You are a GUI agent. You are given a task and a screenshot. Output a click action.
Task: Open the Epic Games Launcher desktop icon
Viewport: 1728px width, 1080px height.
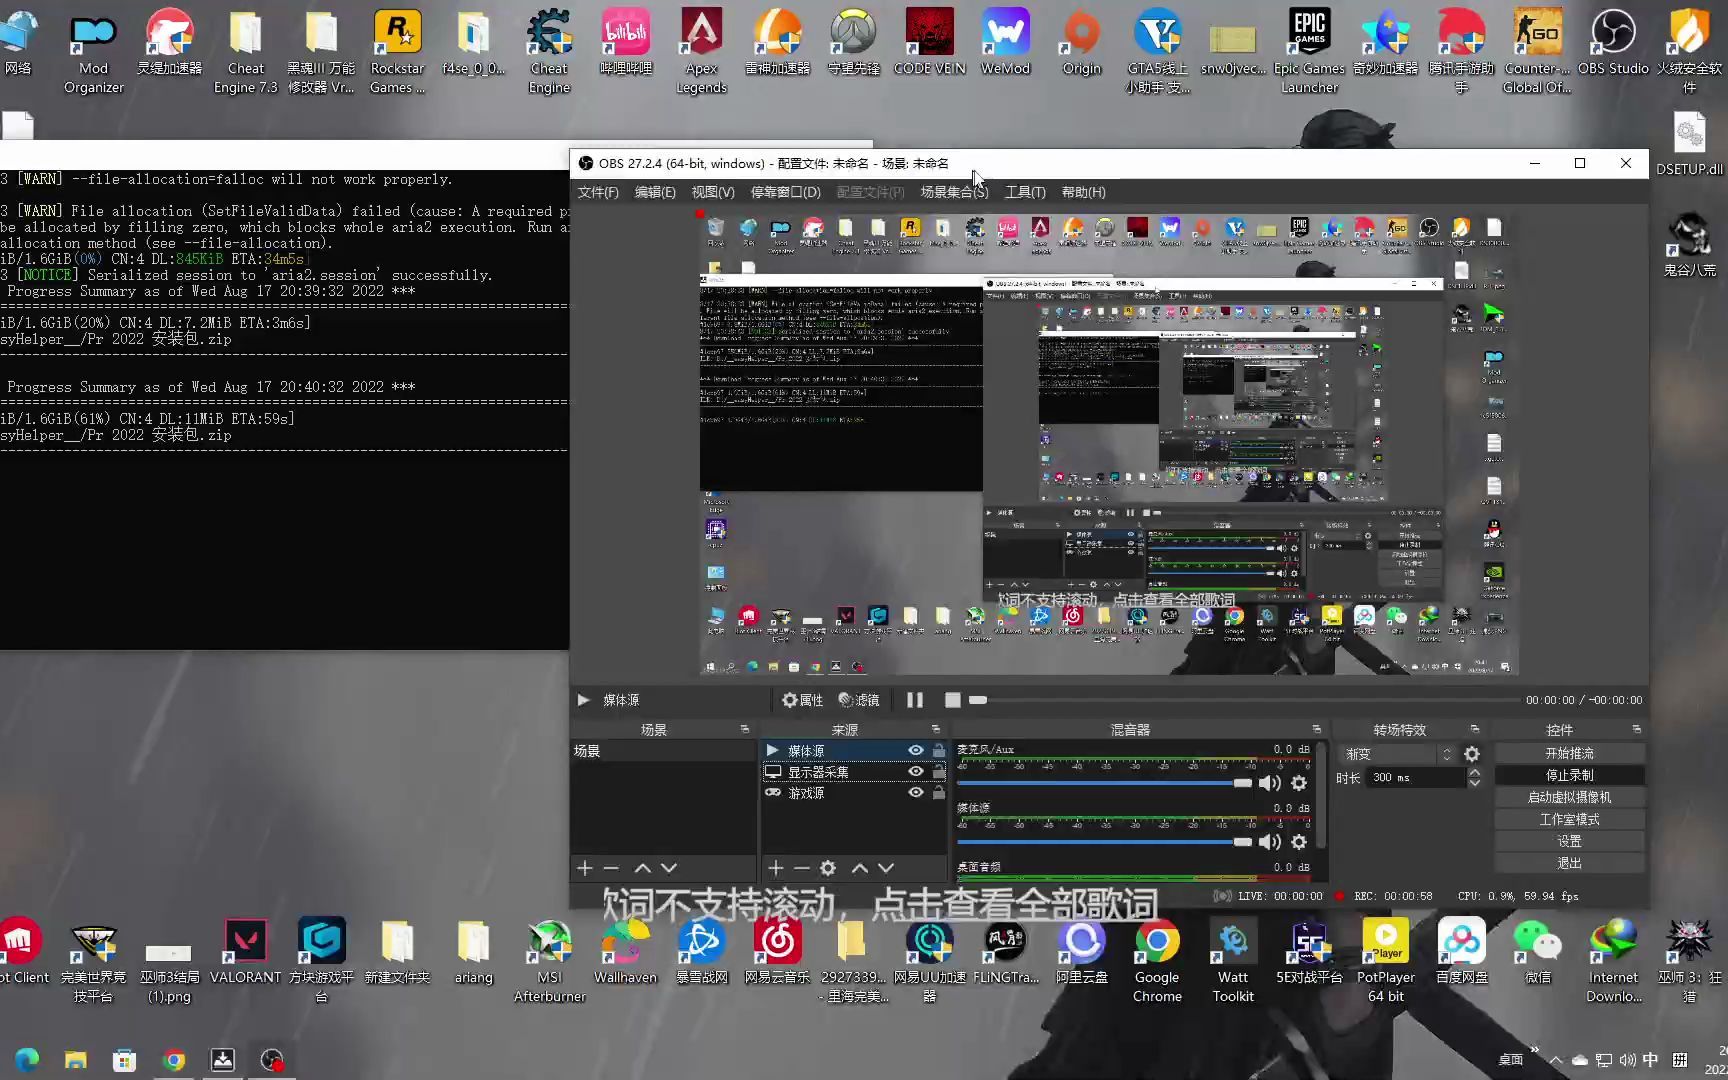(x=1309, y=51)
